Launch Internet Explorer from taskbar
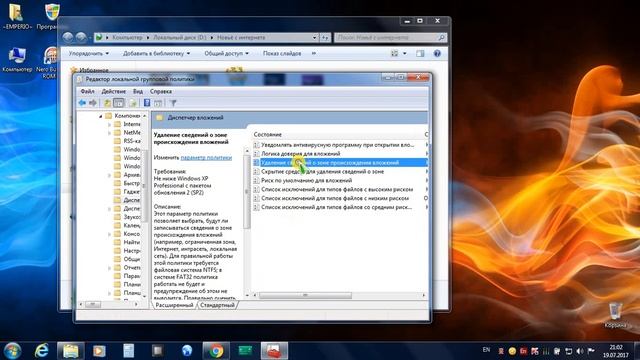Screen dimensions: 640x360 click(x=42, y=351)
